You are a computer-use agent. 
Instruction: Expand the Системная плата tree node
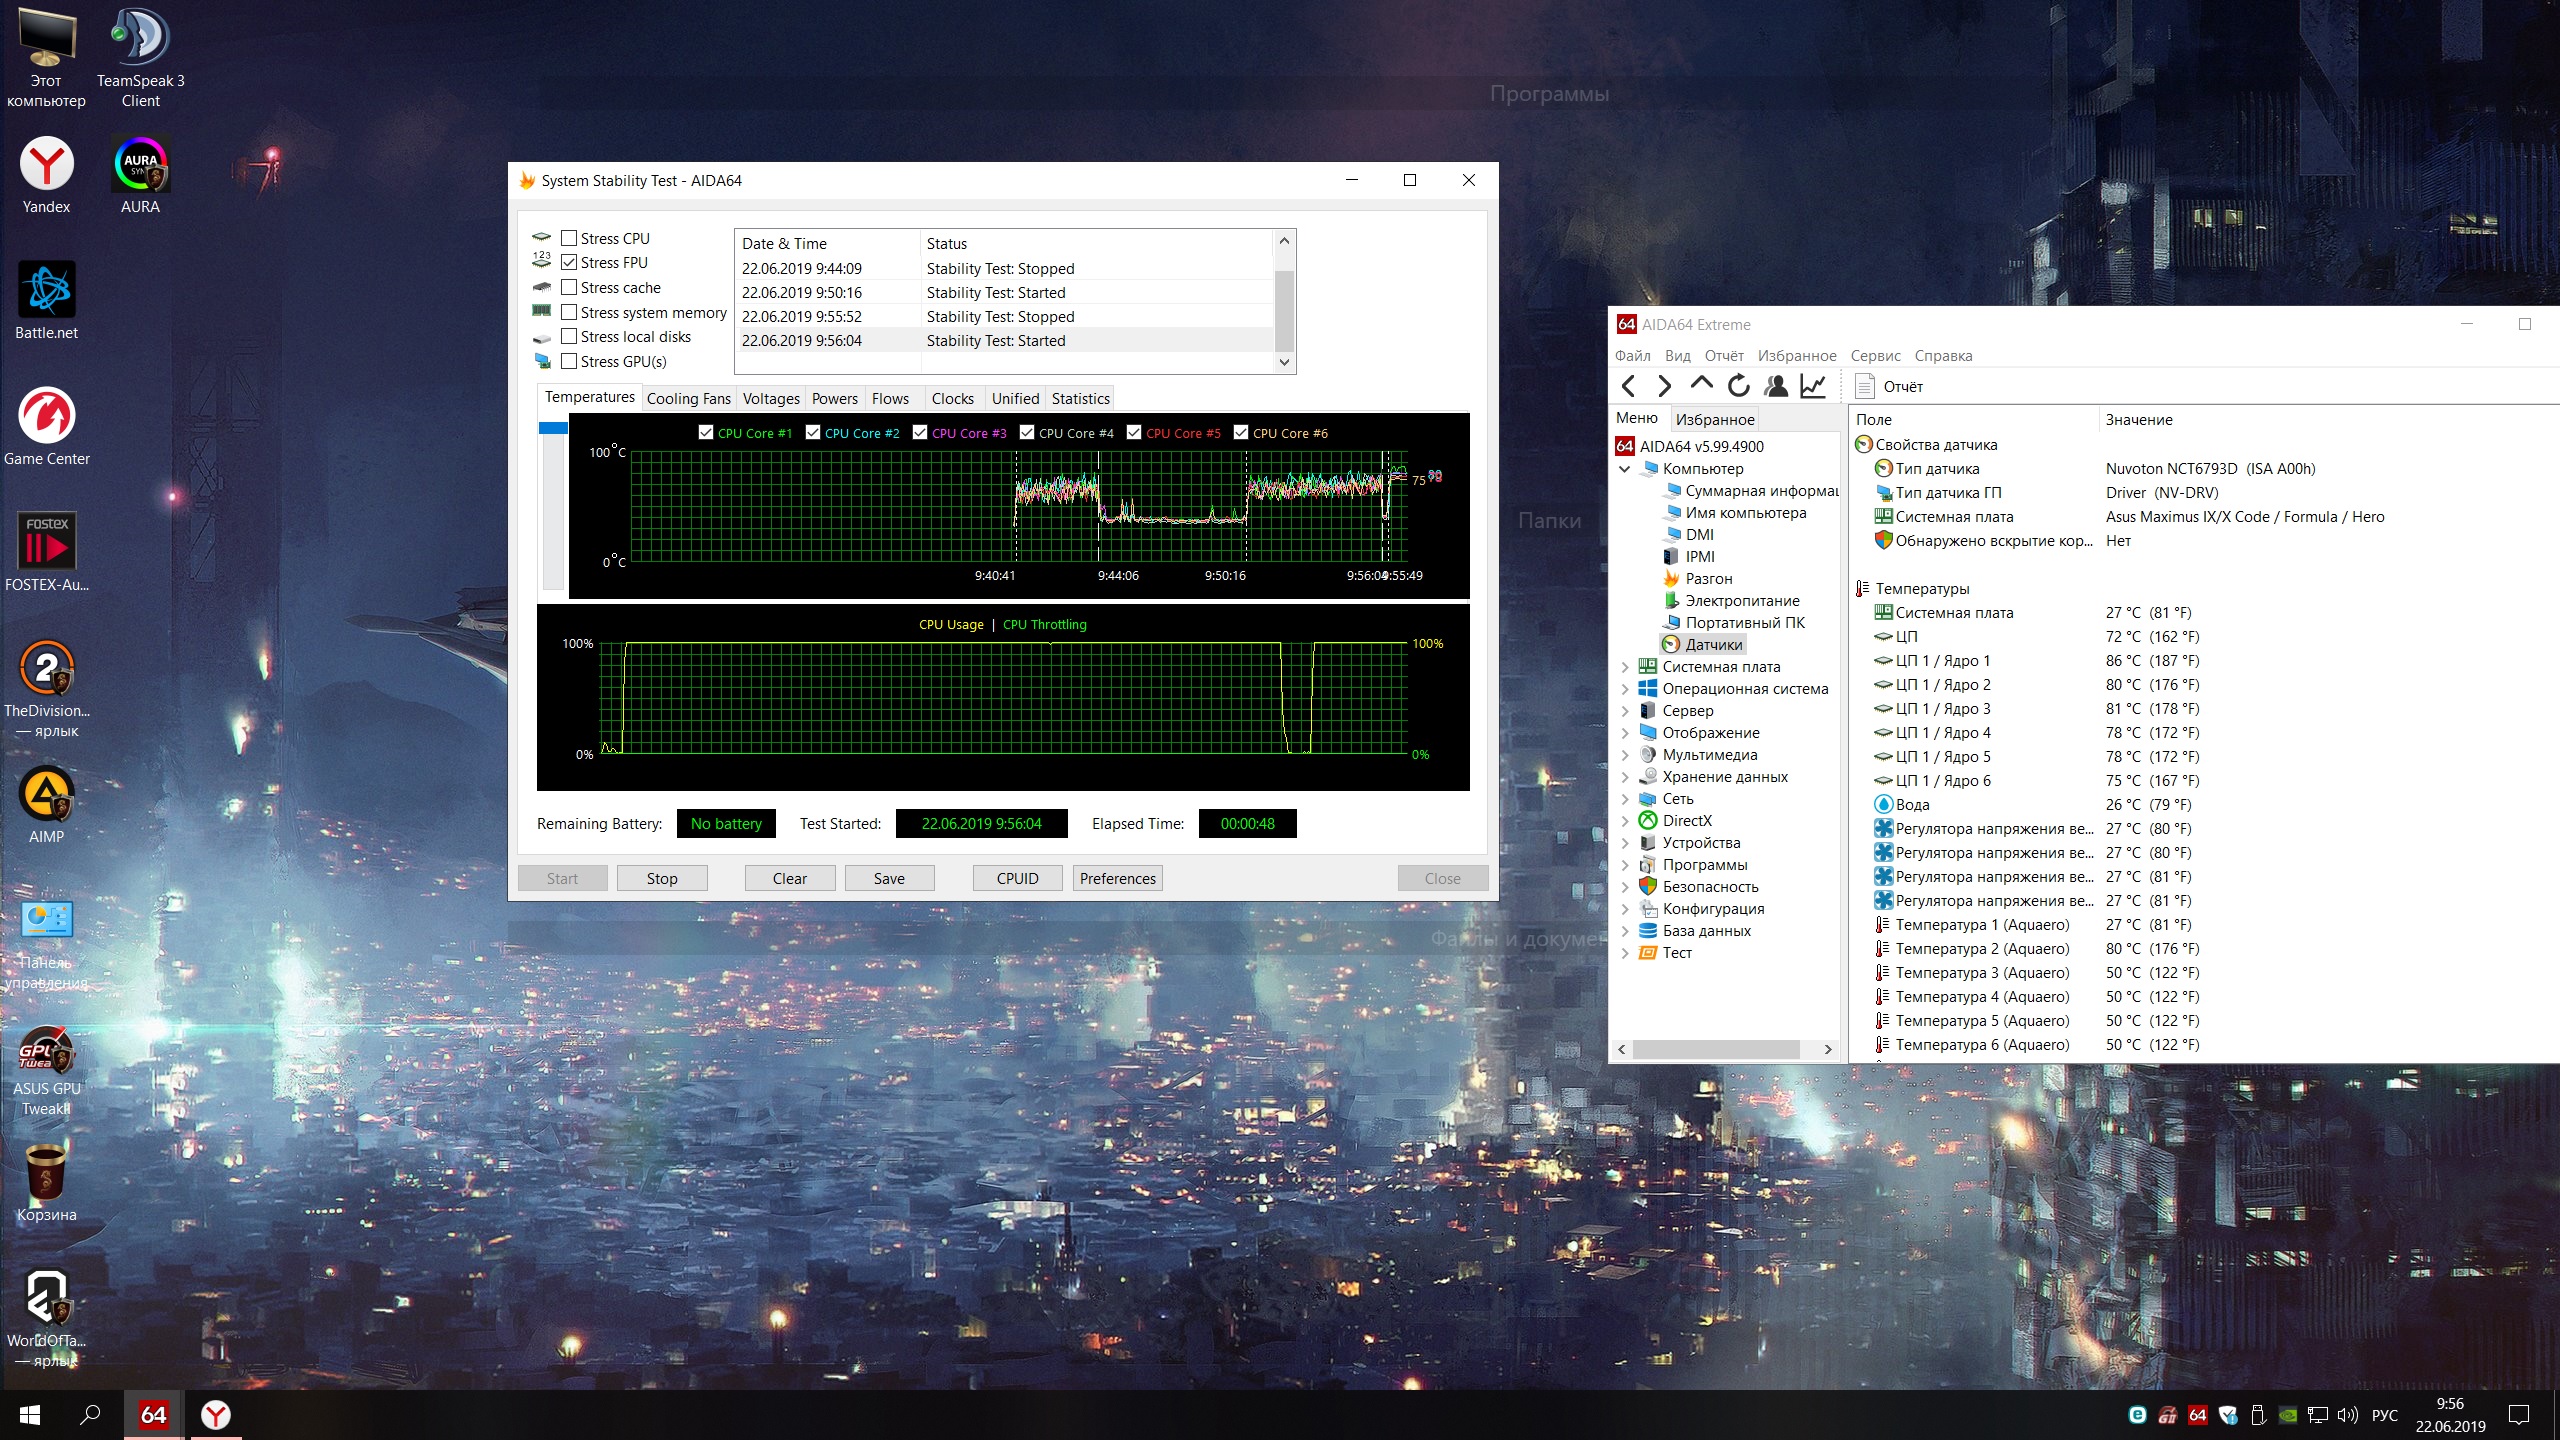coord(1625,667)
